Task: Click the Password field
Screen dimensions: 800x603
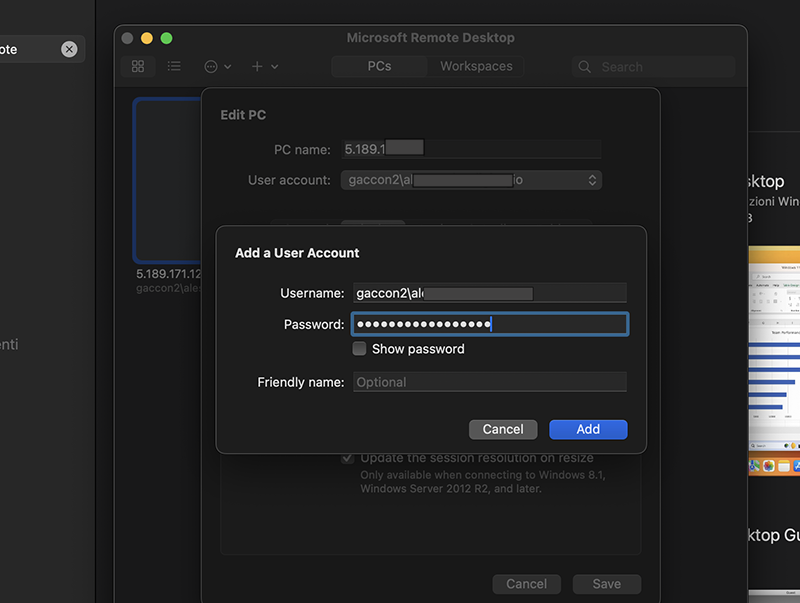Action: [490, 324]
